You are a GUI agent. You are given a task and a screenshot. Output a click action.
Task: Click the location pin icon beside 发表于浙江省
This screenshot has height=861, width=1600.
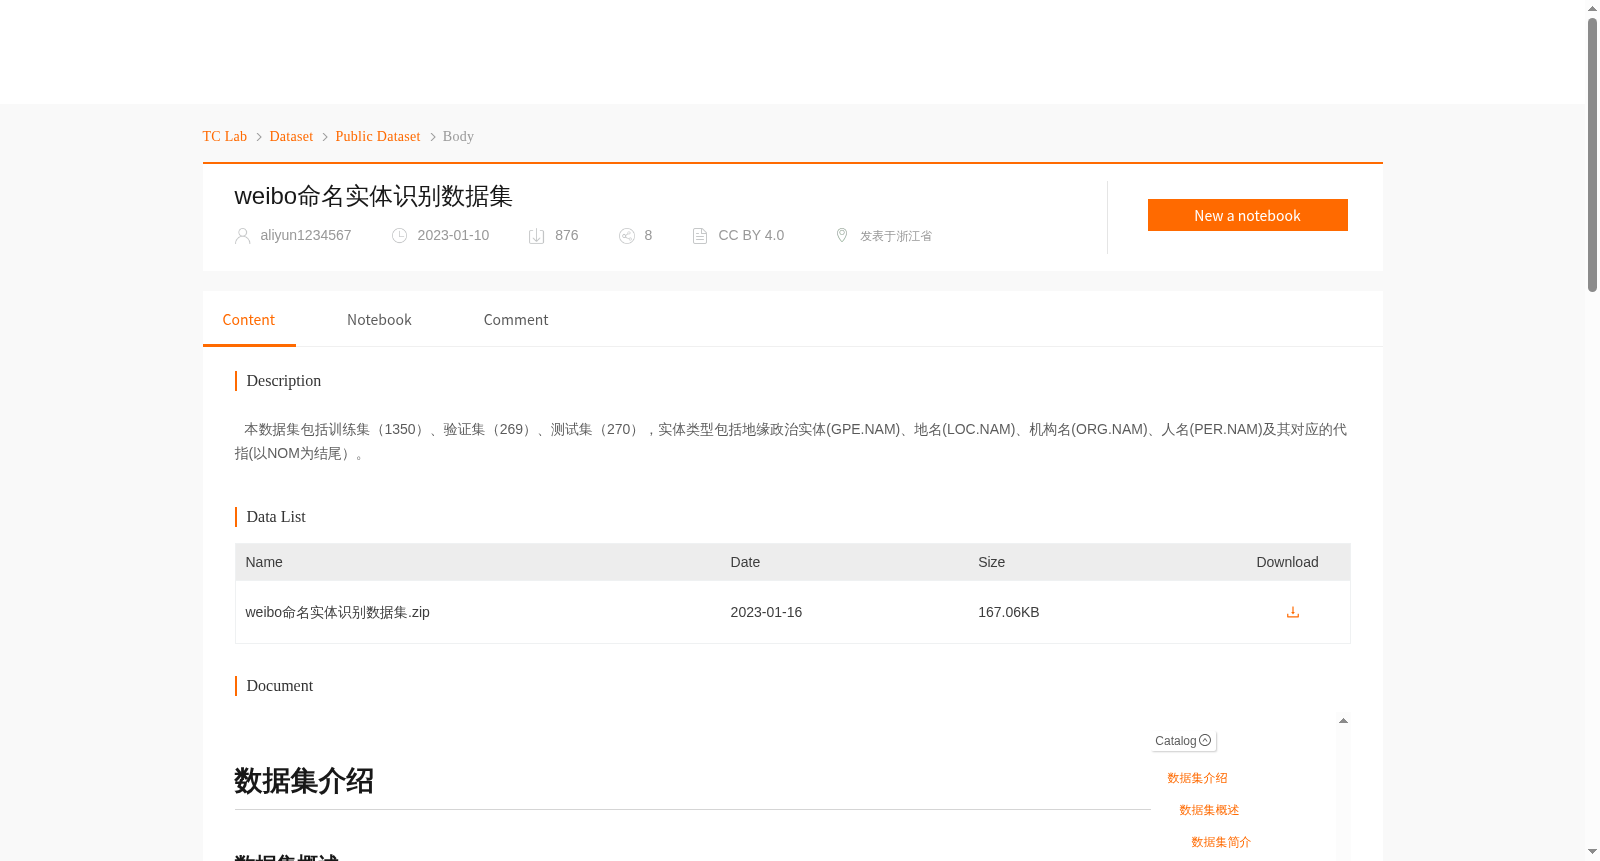[x=842, y=235]
